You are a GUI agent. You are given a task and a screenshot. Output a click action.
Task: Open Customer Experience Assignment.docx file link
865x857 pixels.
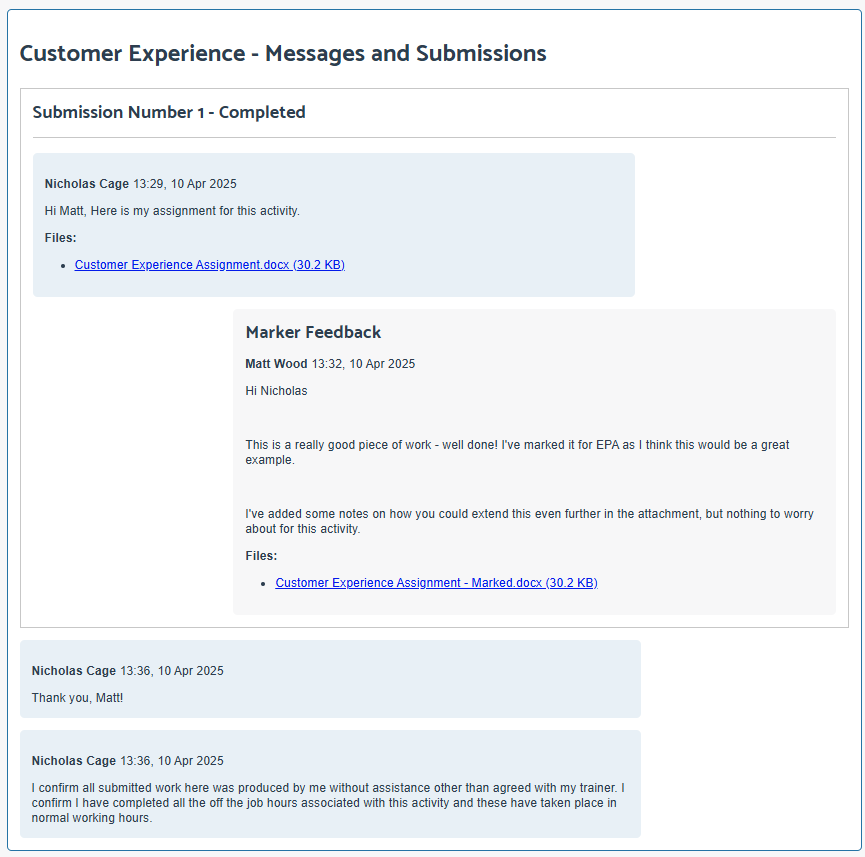(x=210, y=265)
